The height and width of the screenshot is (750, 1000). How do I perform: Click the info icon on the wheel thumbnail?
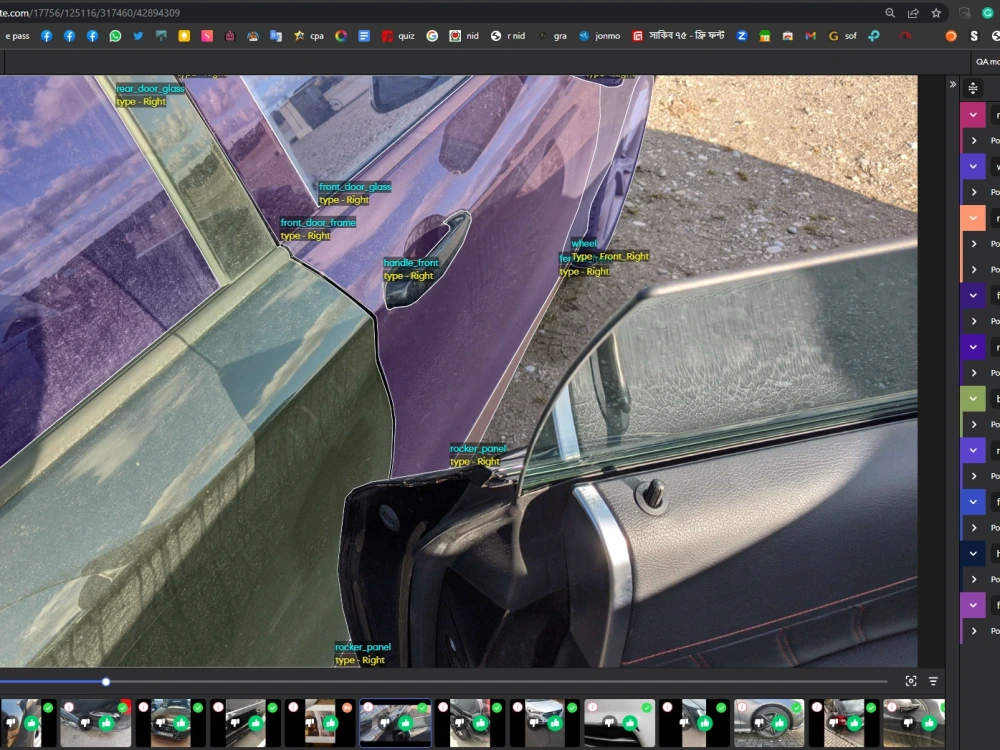point(742,707)
